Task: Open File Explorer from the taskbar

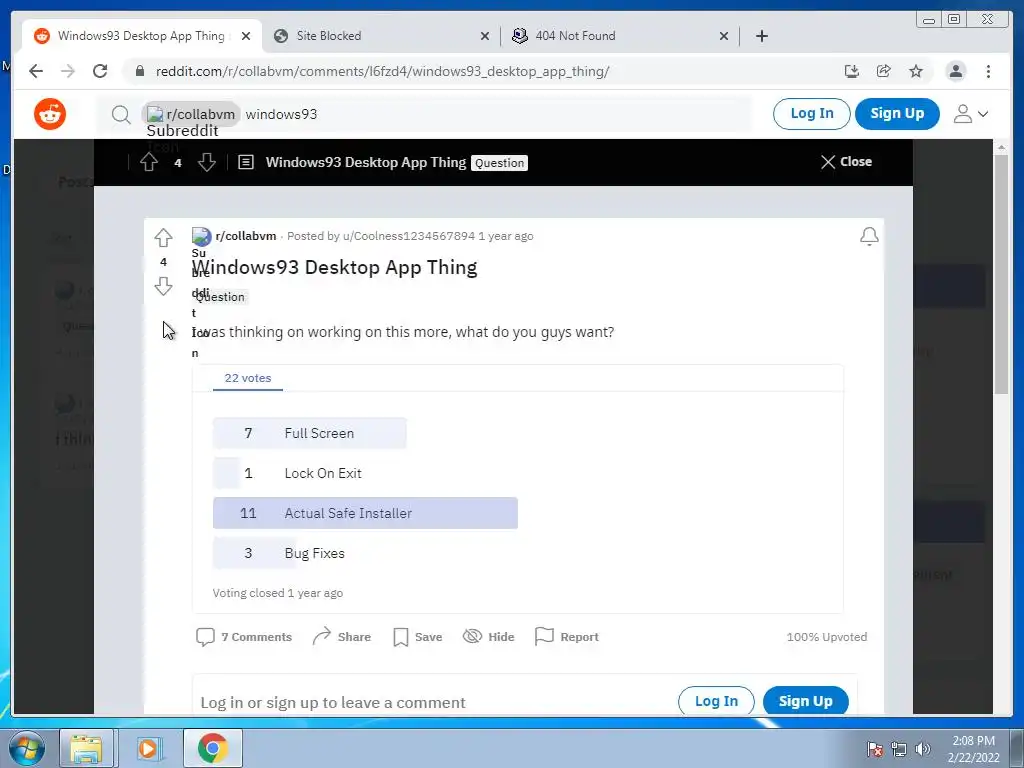Action: tap(86, 748)
